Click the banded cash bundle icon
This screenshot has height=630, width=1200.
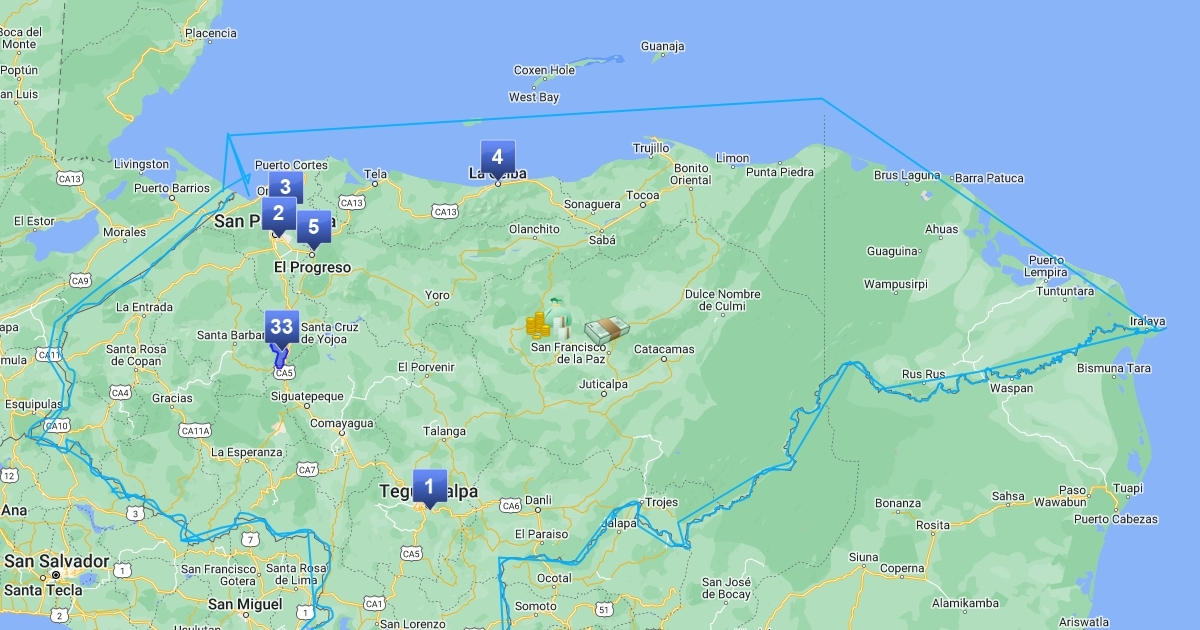pos(607,330)
